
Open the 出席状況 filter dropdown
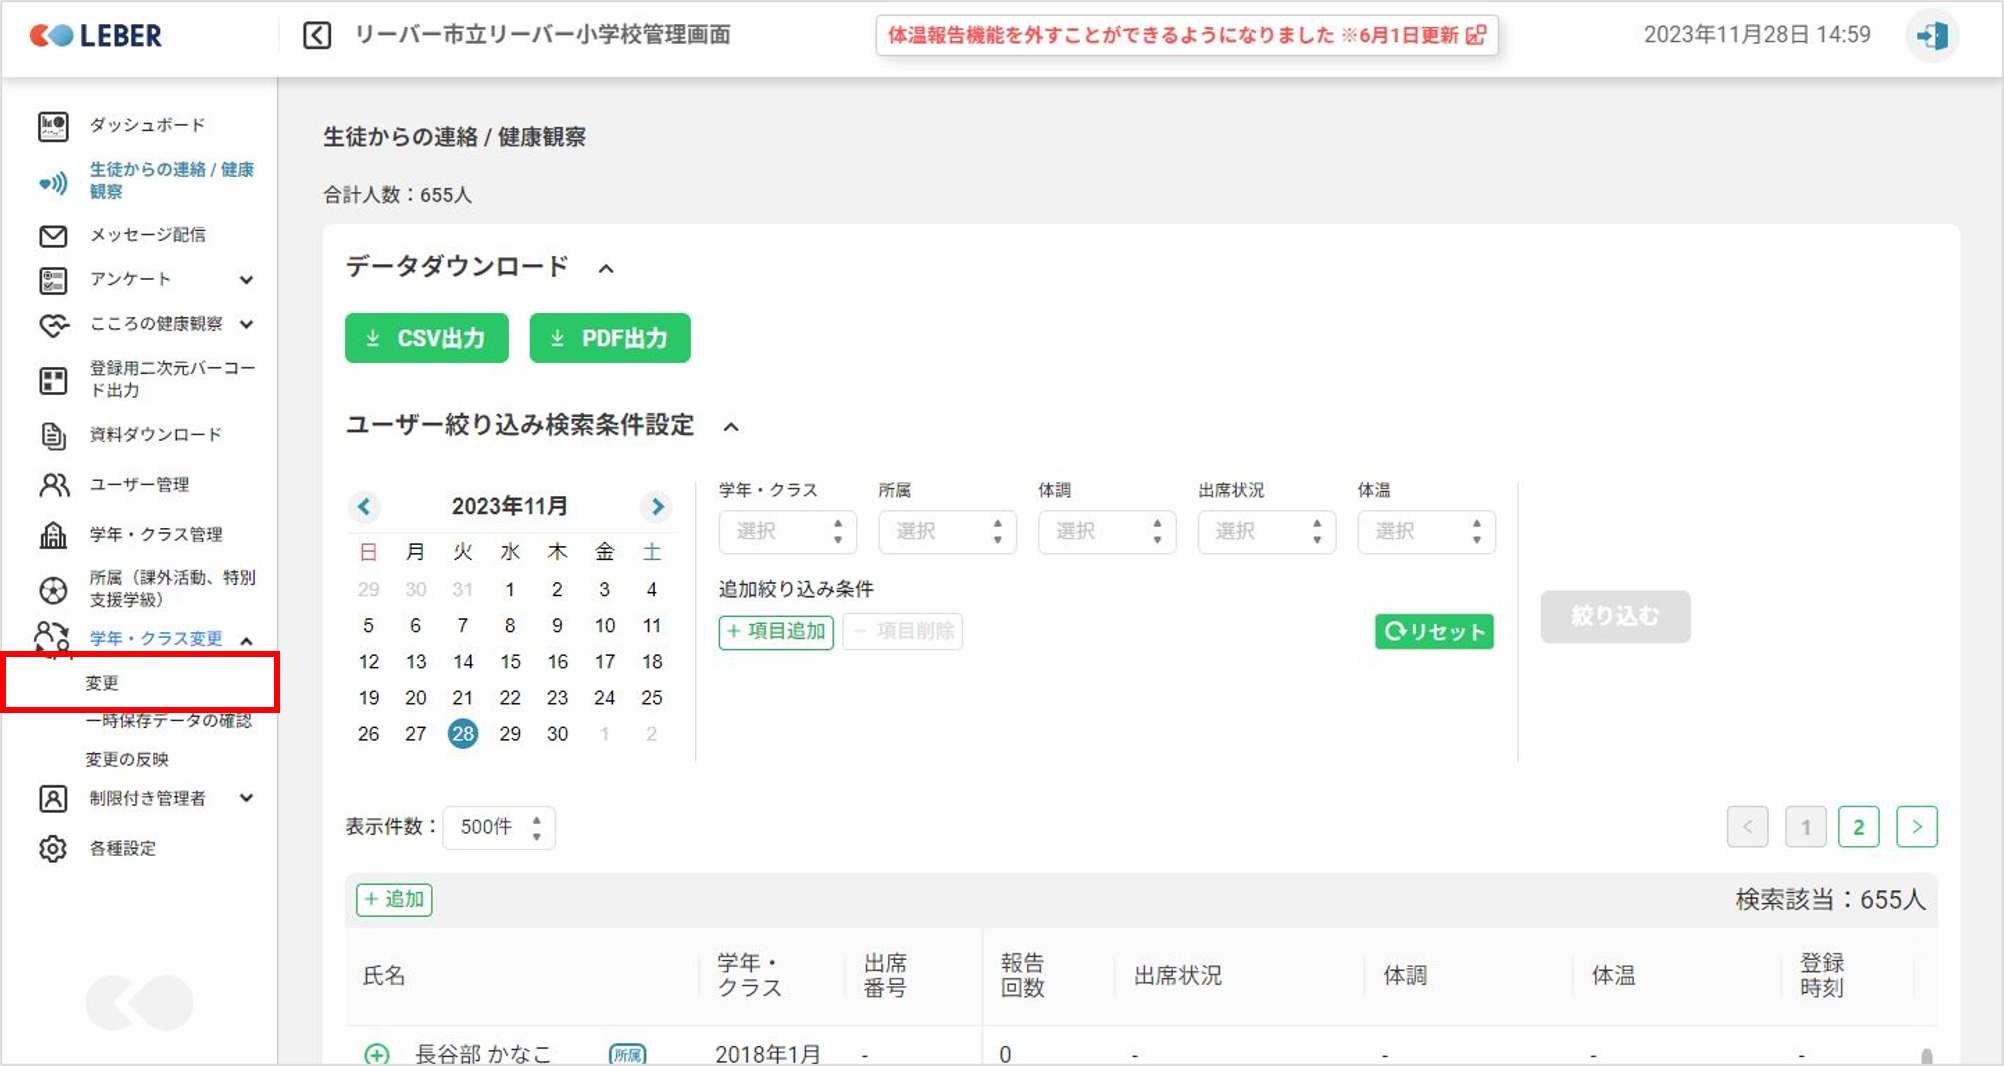(x=1266, y=532)
